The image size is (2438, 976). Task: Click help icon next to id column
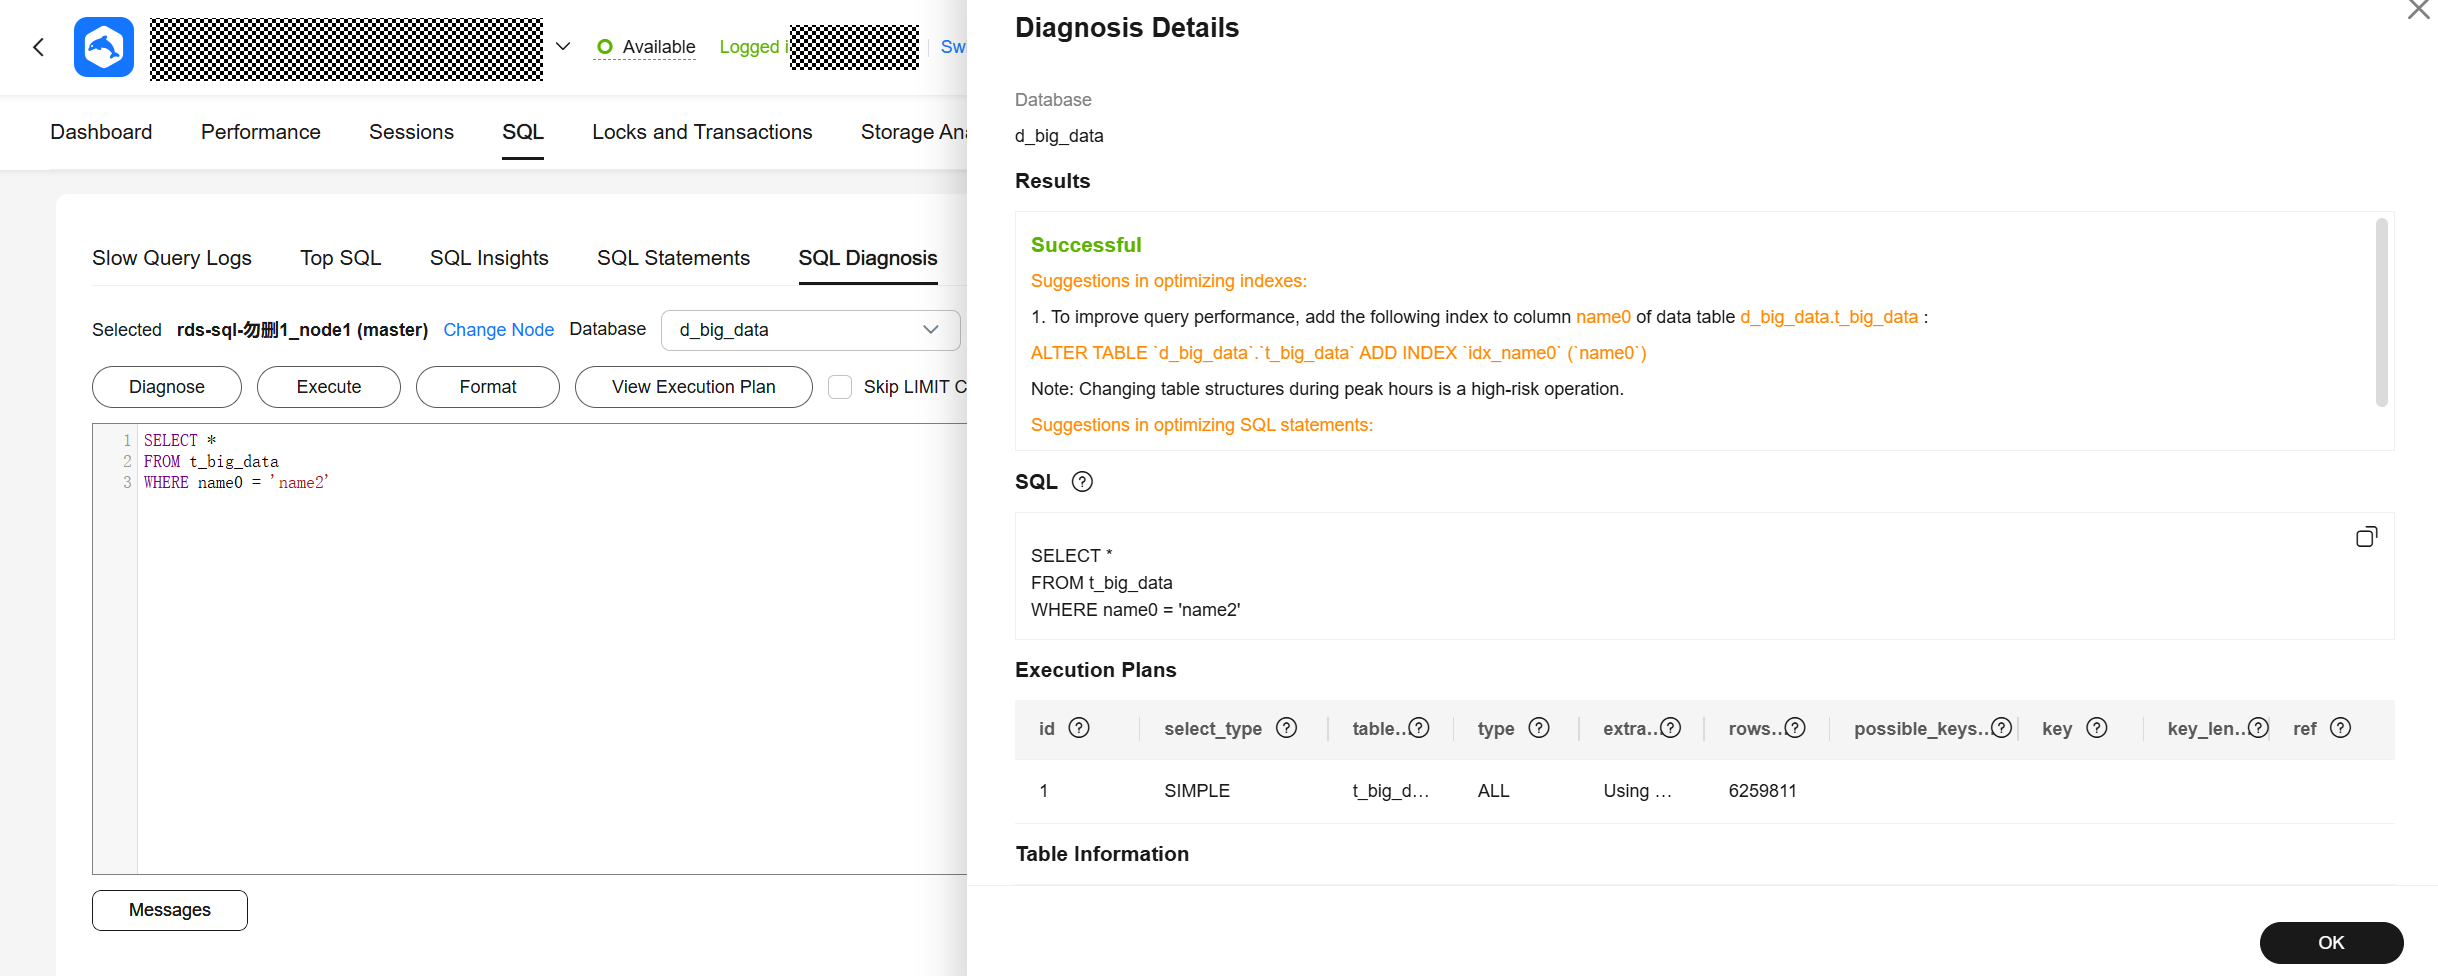point(1079,728)
